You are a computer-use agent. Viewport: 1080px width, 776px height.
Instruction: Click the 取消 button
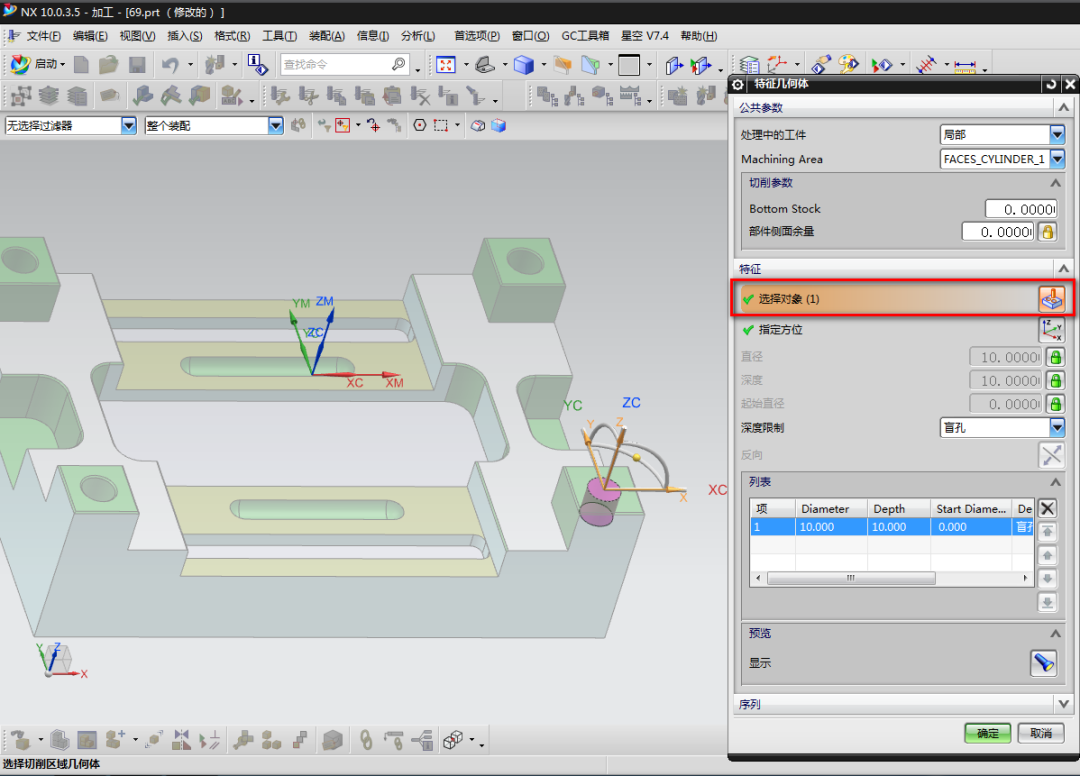pos(1040,733)
